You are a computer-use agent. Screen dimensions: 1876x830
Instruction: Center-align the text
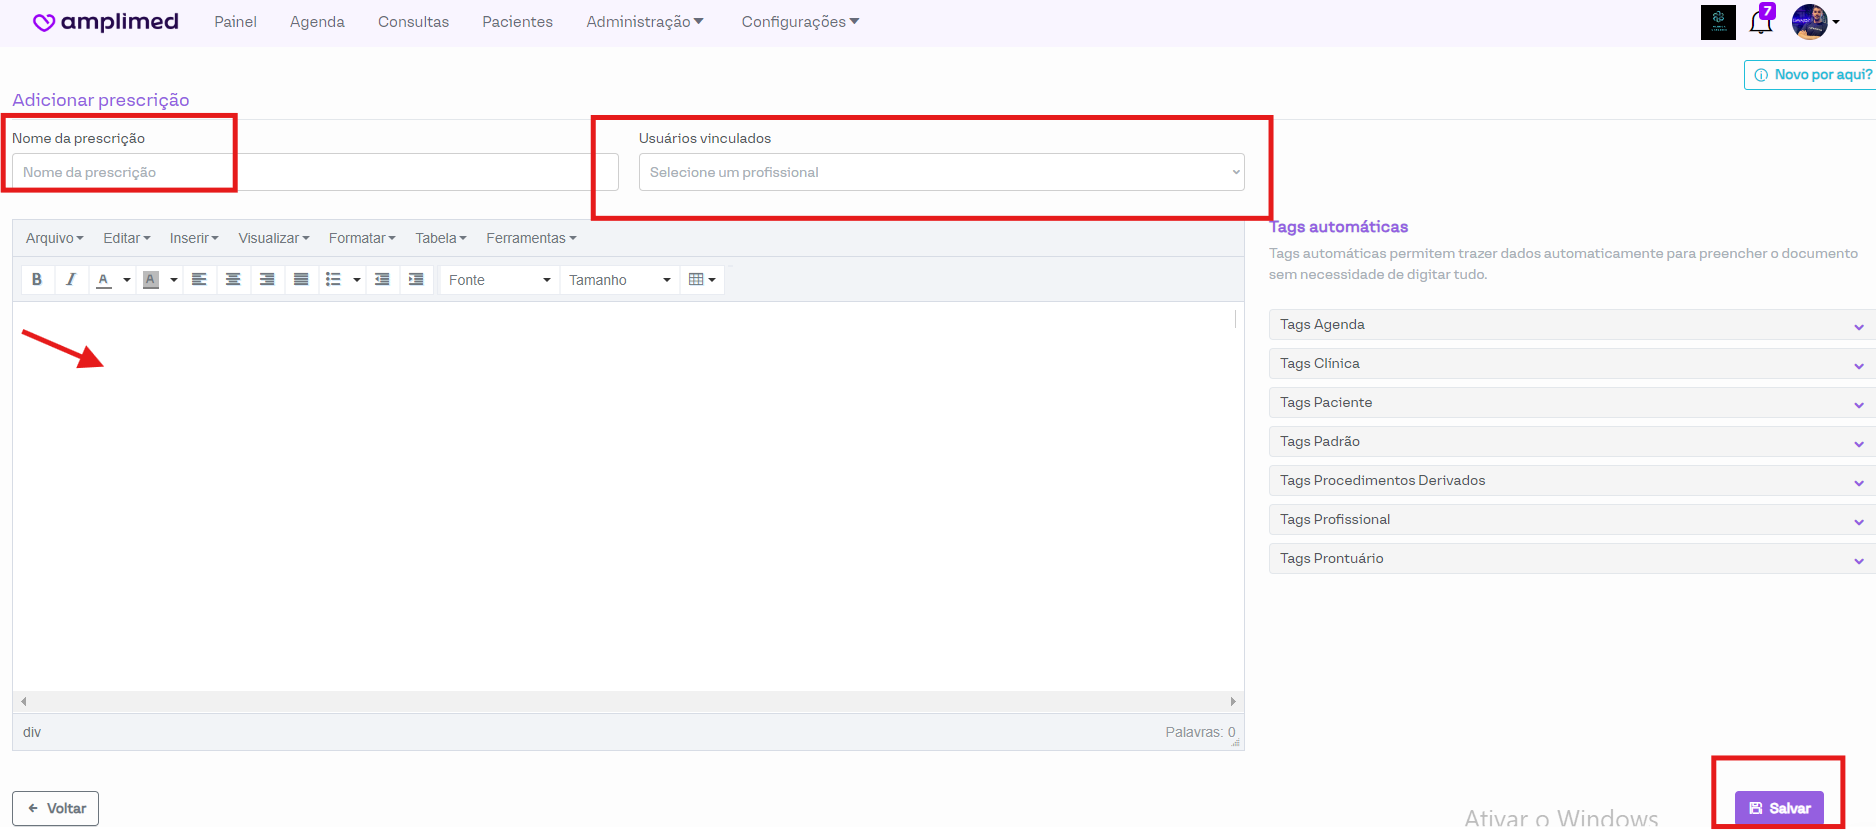(233, 280)
